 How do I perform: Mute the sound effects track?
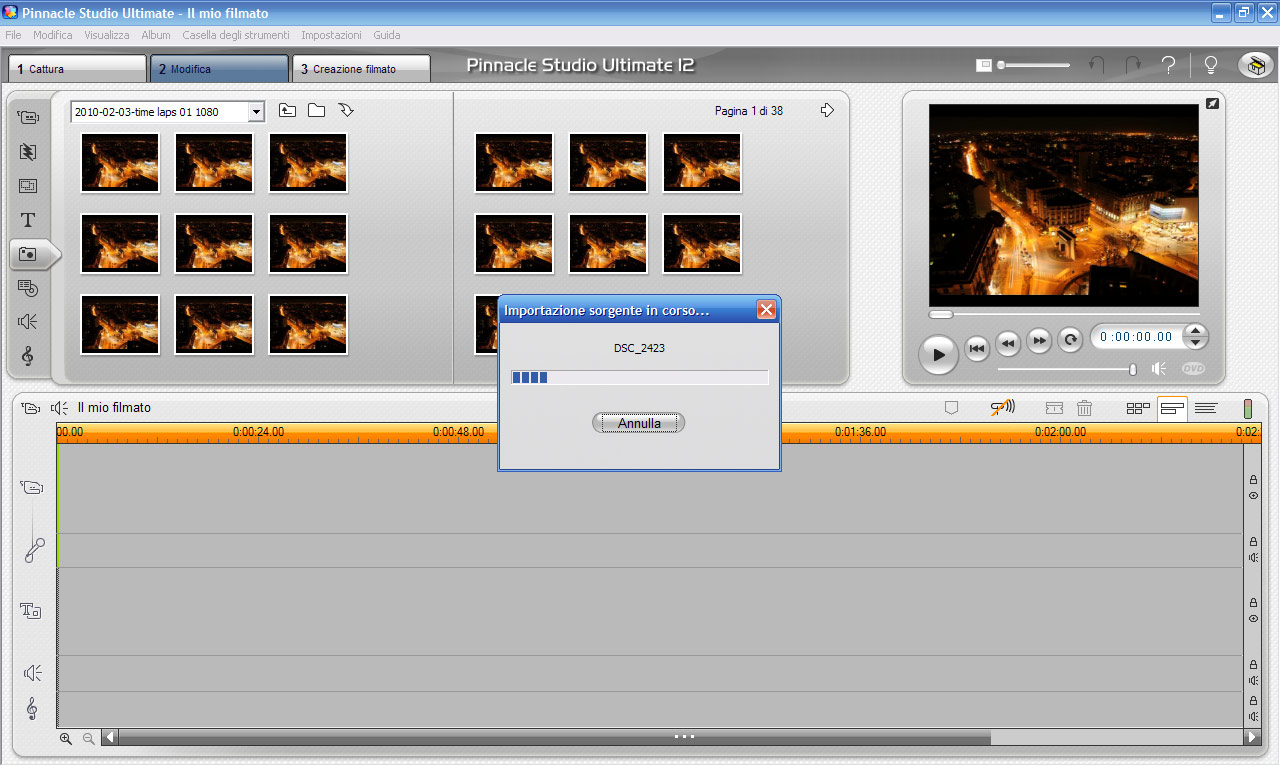coord(1253,680)
